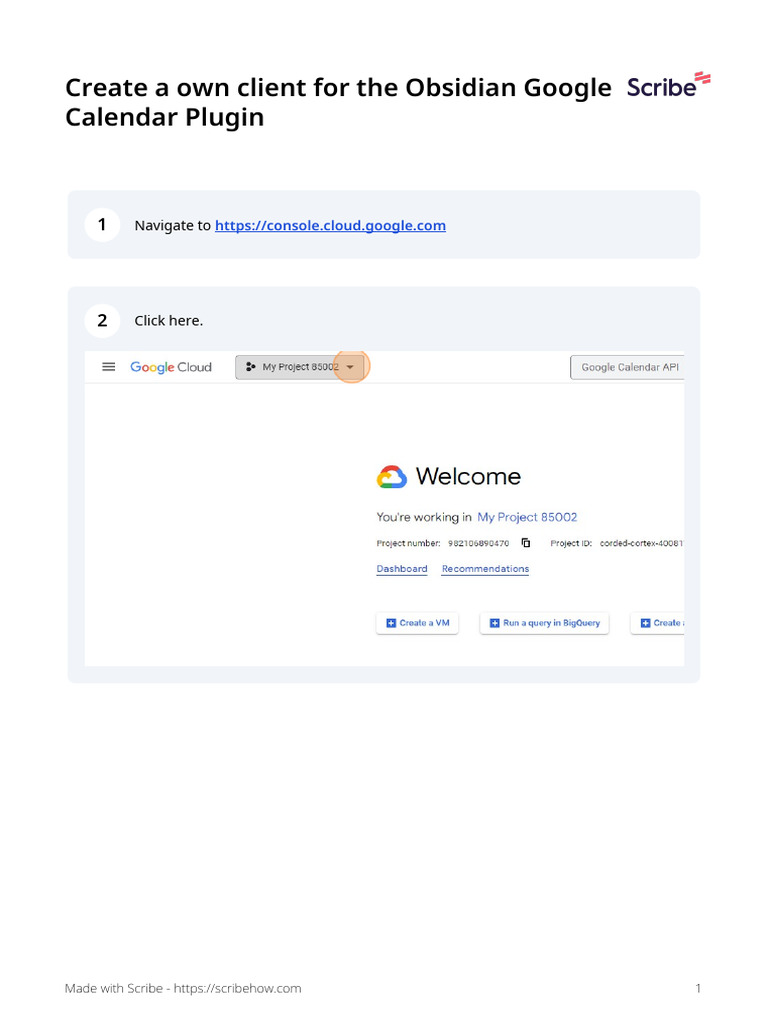Open the Recommendations link
Screen dimensions: 768x1024
pos(485,569)
